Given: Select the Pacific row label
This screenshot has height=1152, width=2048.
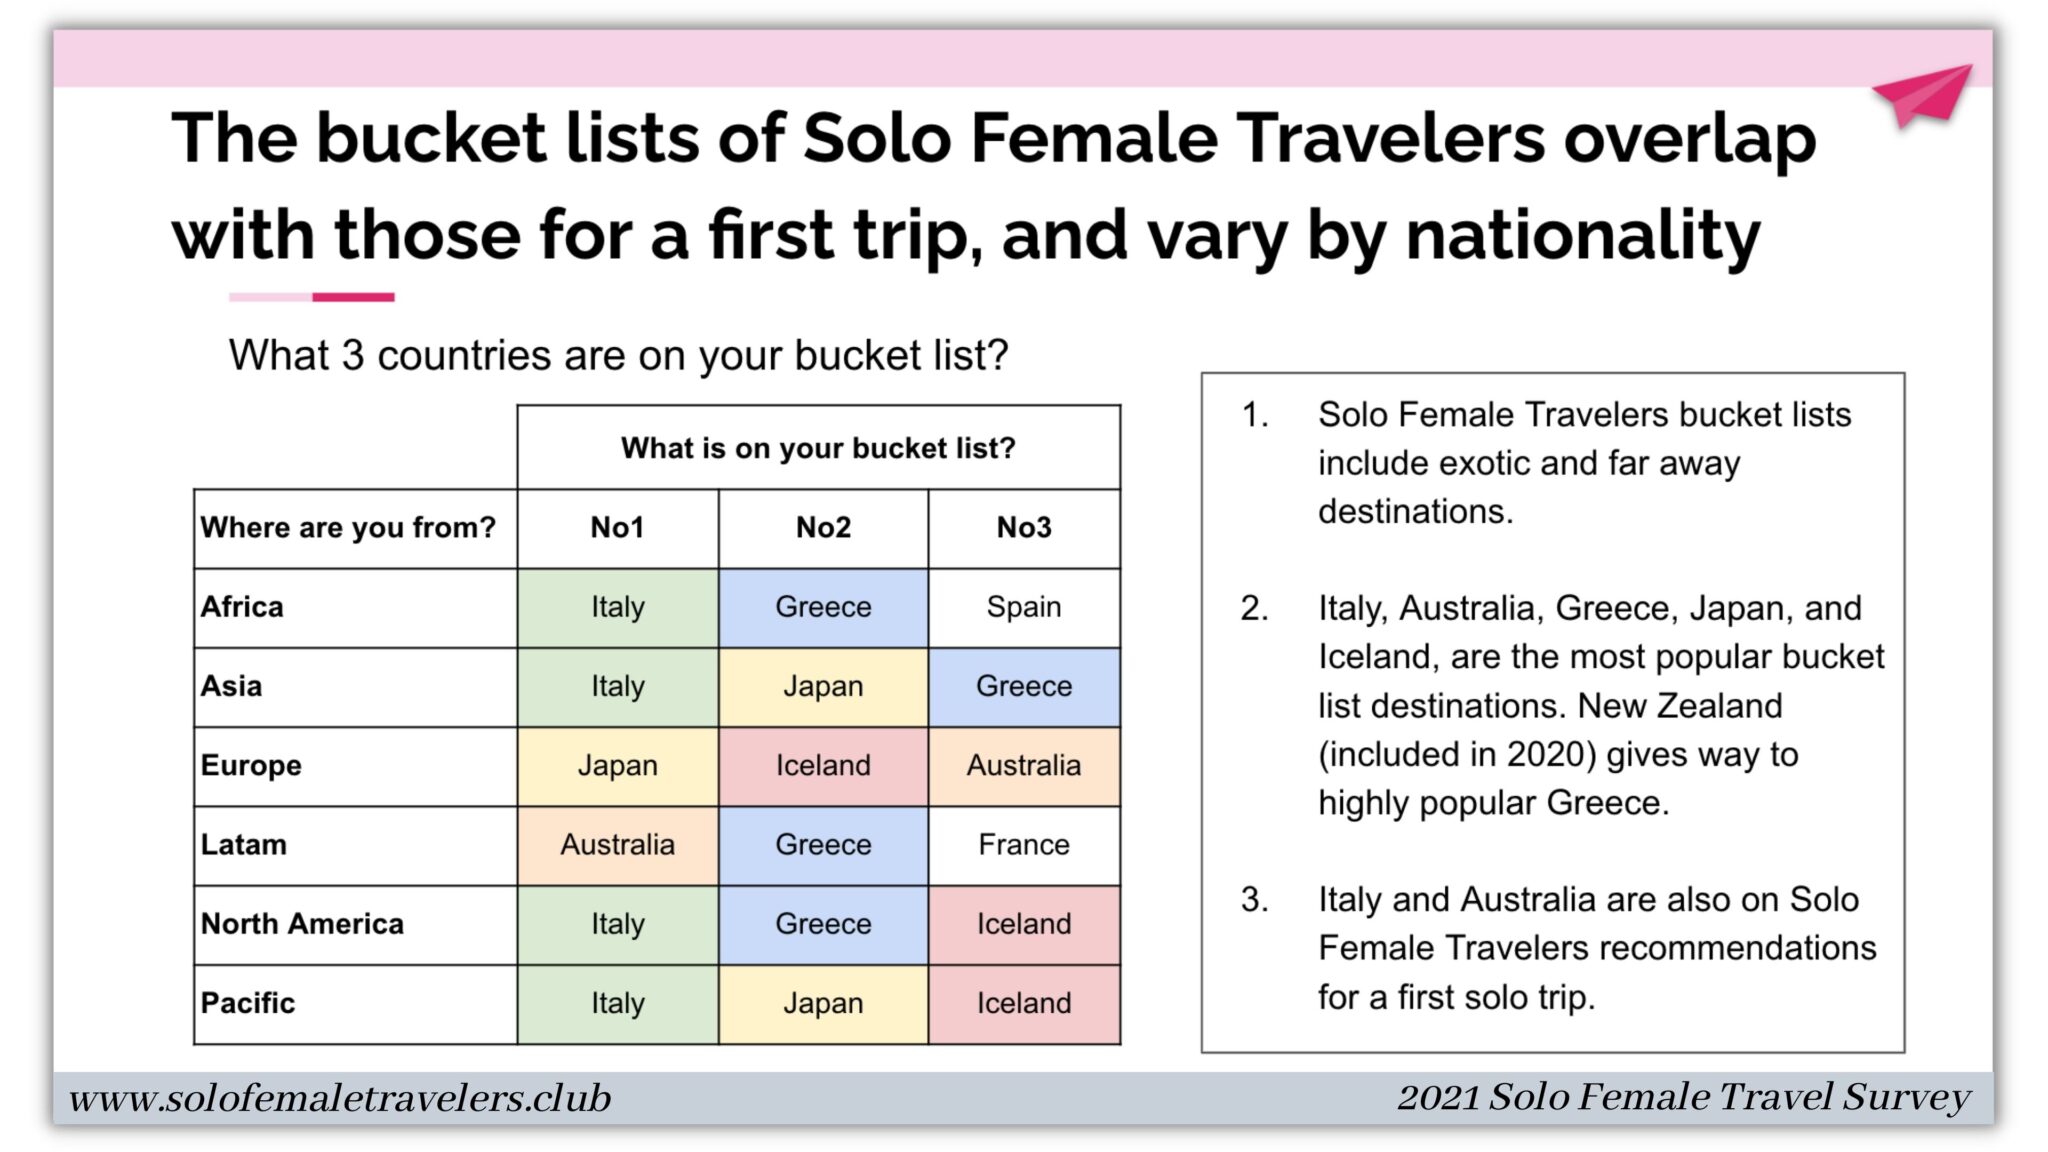Looking at the screenshot, I should (x=355, y=1004).
